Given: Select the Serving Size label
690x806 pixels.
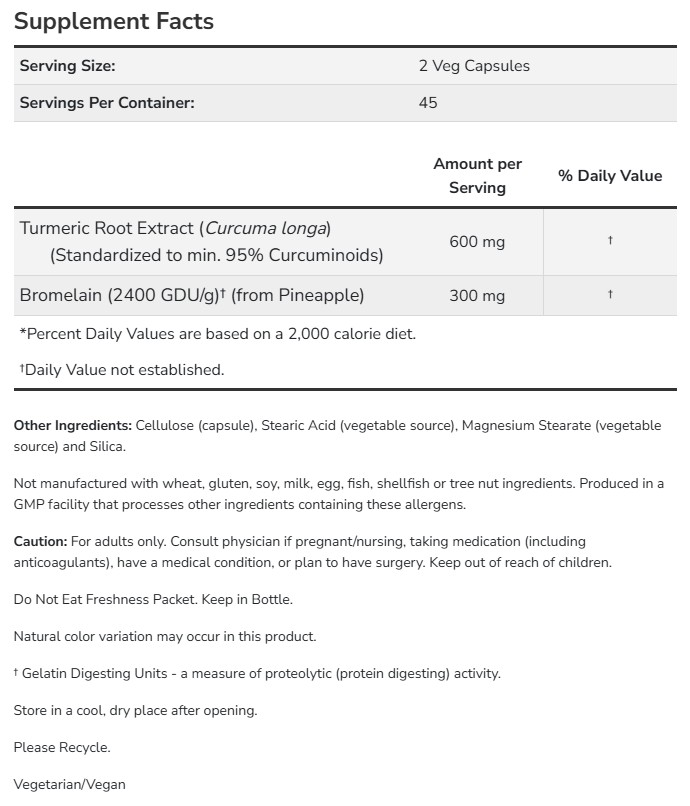Looking at the screenshot, I should (68, 66).
